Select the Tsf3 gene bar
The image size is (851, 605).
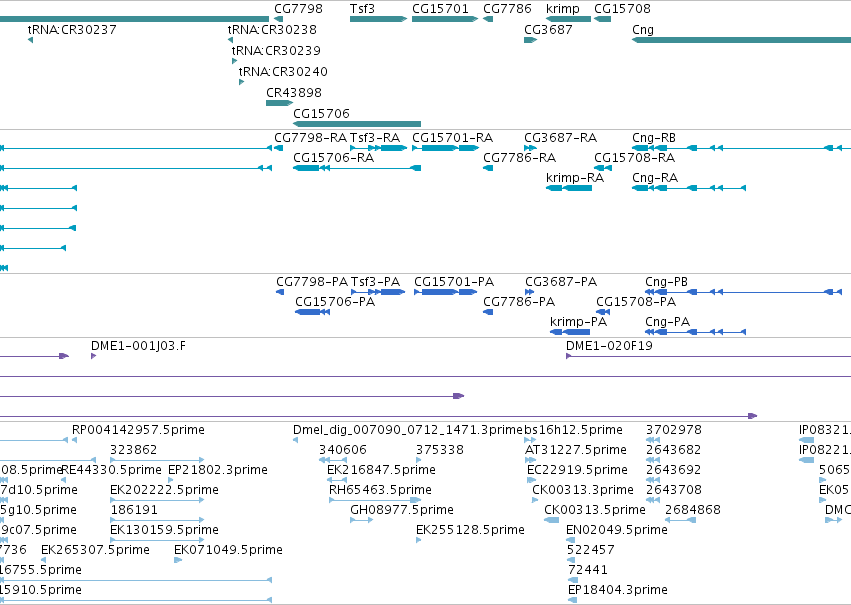(x=378, y=19)
